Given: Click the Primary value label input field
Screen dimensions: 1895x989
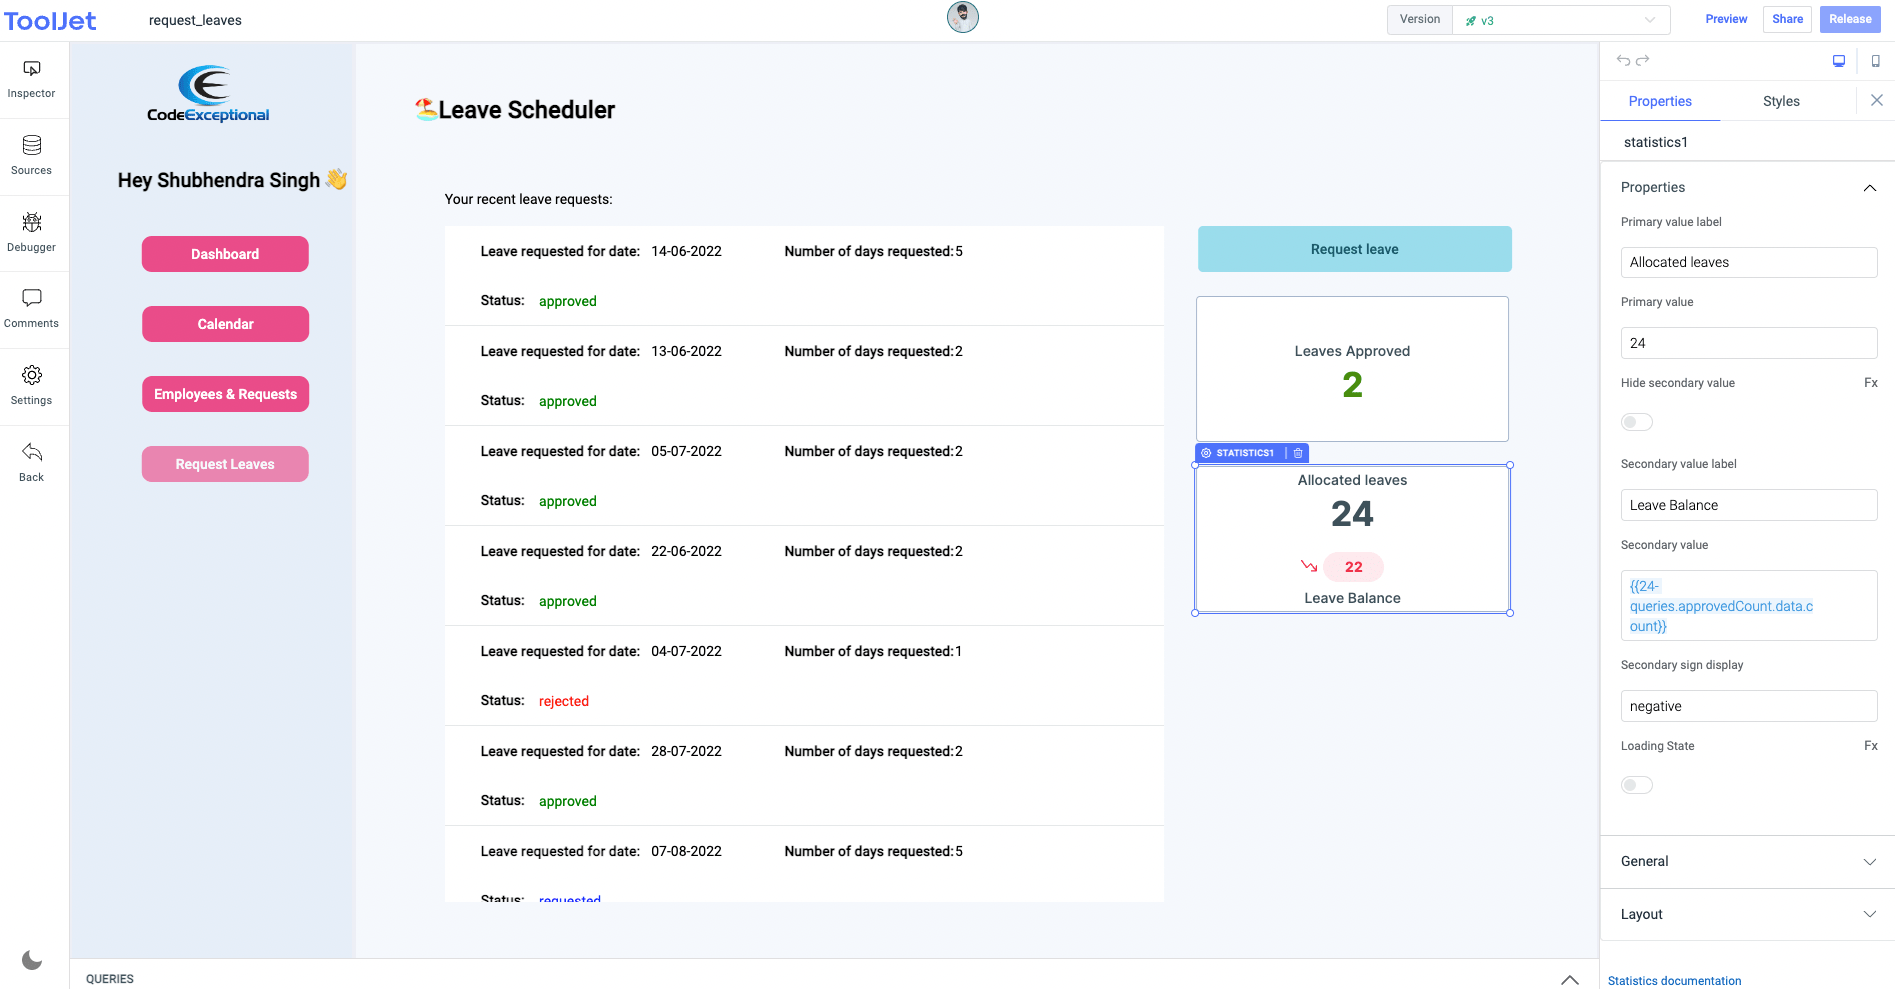Looking at the screenshot, I should (x=1748, y=262).
